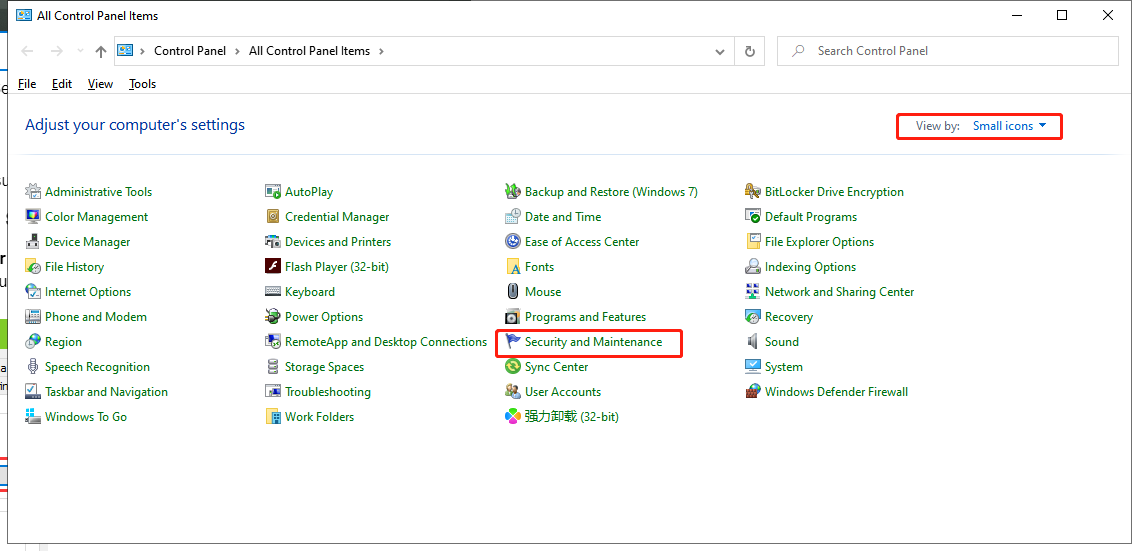Viewport: 1139px width, 551px height.
Task: Open the Sync Center link
Action: [x=556, y=367]
